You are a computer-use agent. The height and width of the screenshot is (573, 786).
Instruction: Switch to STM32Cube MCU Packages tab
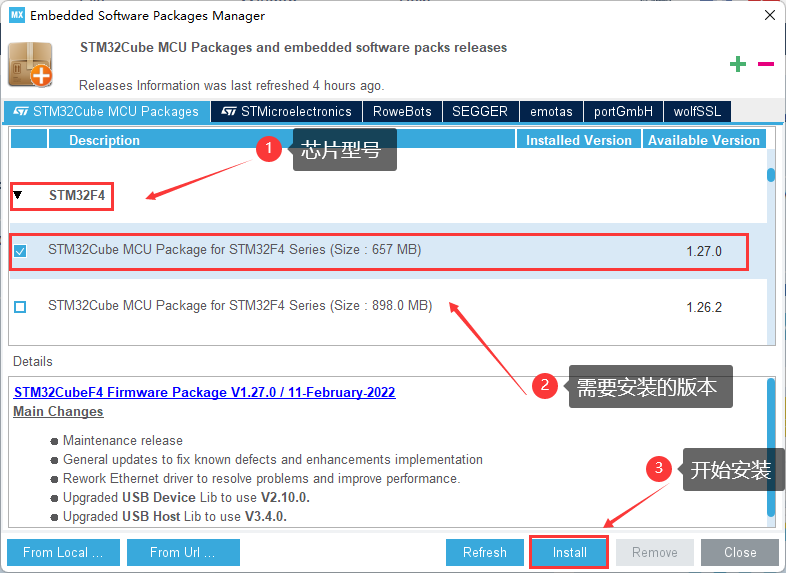[106, 111]
